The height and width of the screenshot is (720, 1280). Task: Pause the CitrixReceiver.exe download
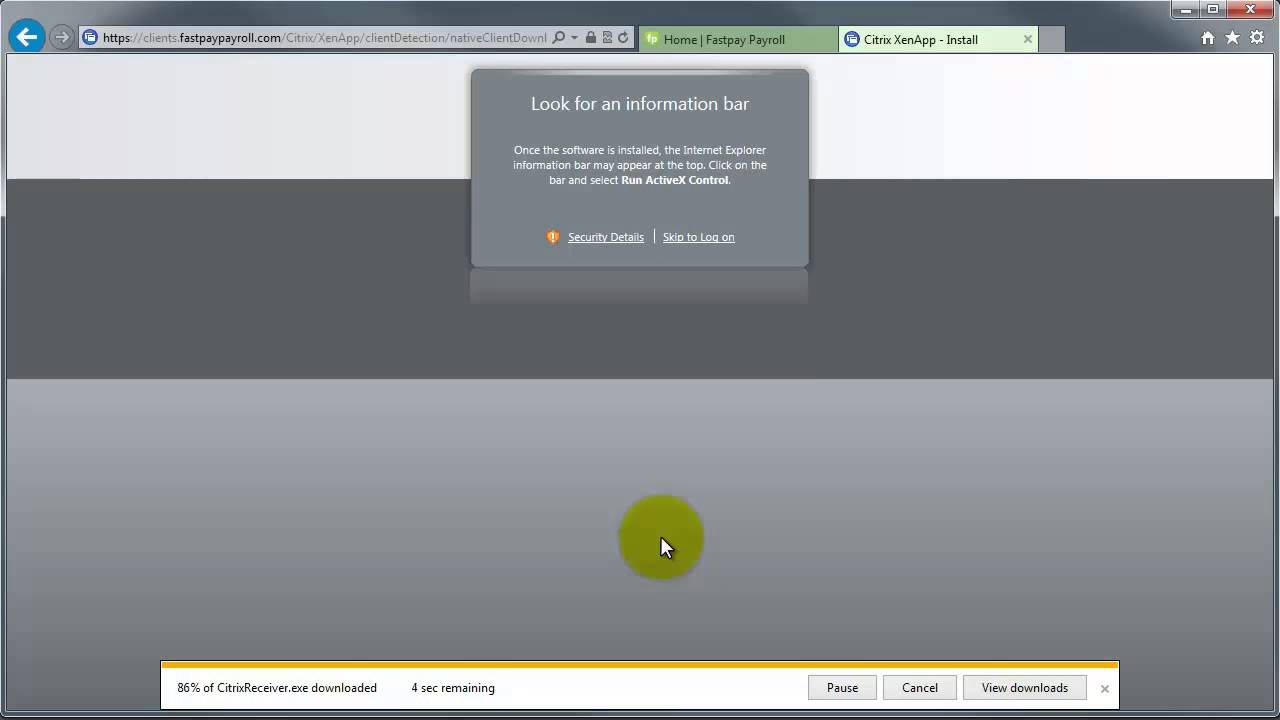point(842,688)
